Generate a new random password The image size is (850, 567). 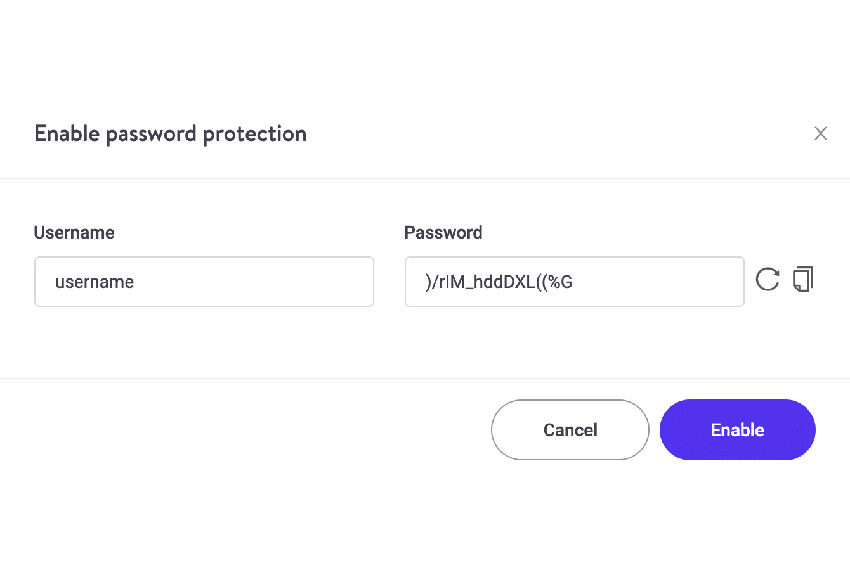(767, 280)
